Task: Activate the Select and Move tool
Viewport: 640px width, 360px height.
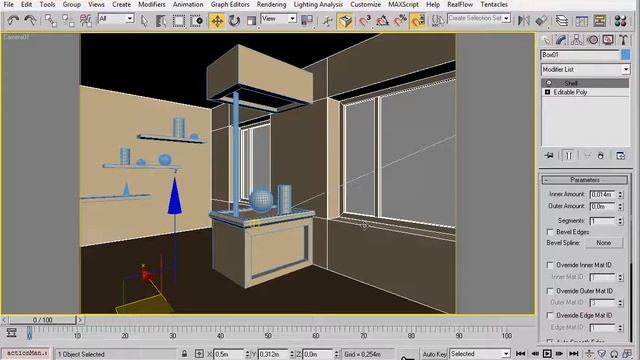Action: coord(217,20)
